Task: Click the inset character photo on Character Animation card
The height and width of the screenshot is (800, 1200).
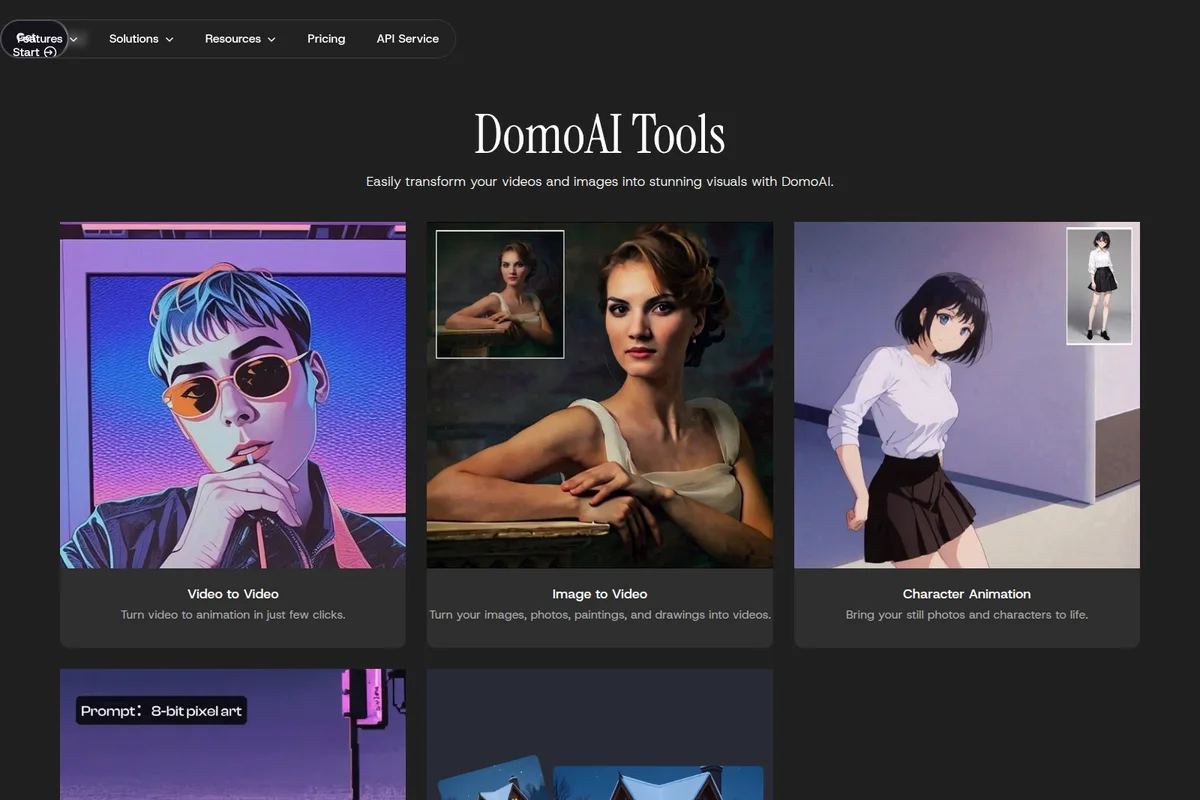Action: [1099, 286]
